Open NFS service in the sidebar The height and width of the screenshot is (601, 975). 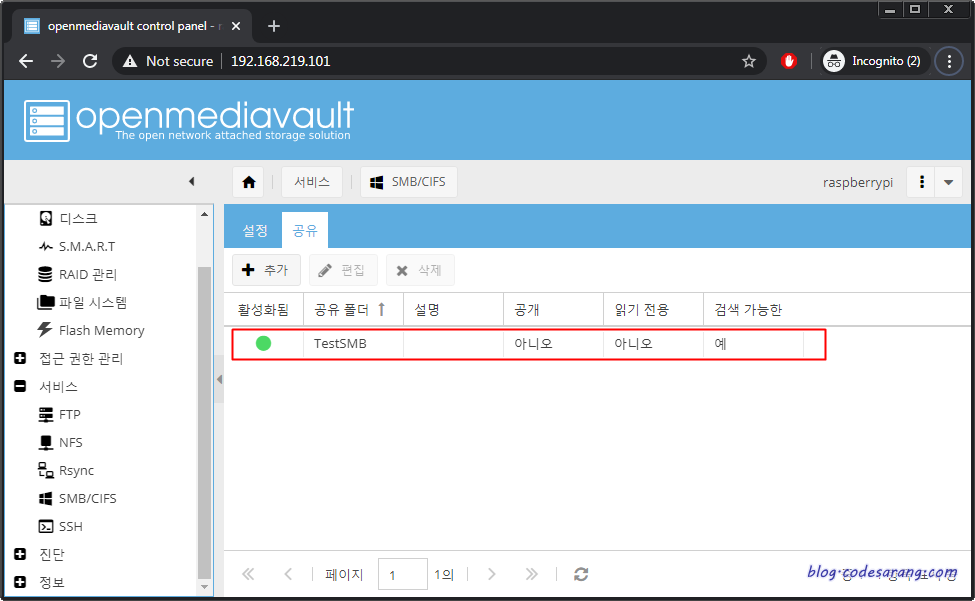point(60,442)
